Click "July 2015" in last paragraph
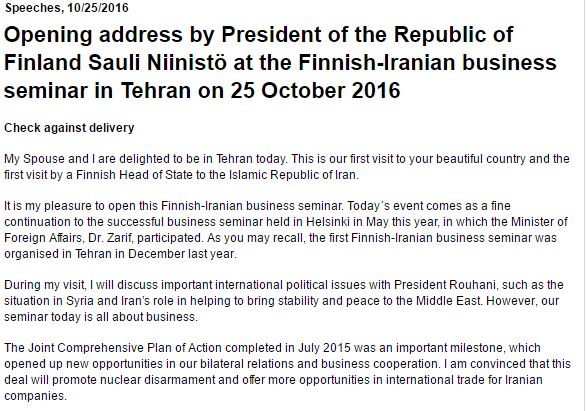Screen dimensions: 586x411 tap(324, 348)
